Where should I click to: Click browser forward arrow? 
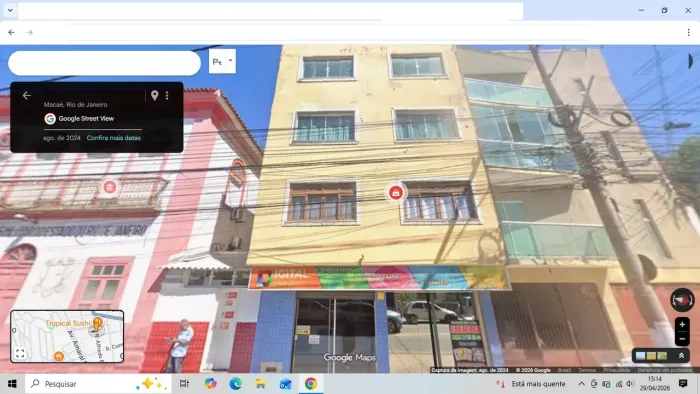(x=29, y=32)
